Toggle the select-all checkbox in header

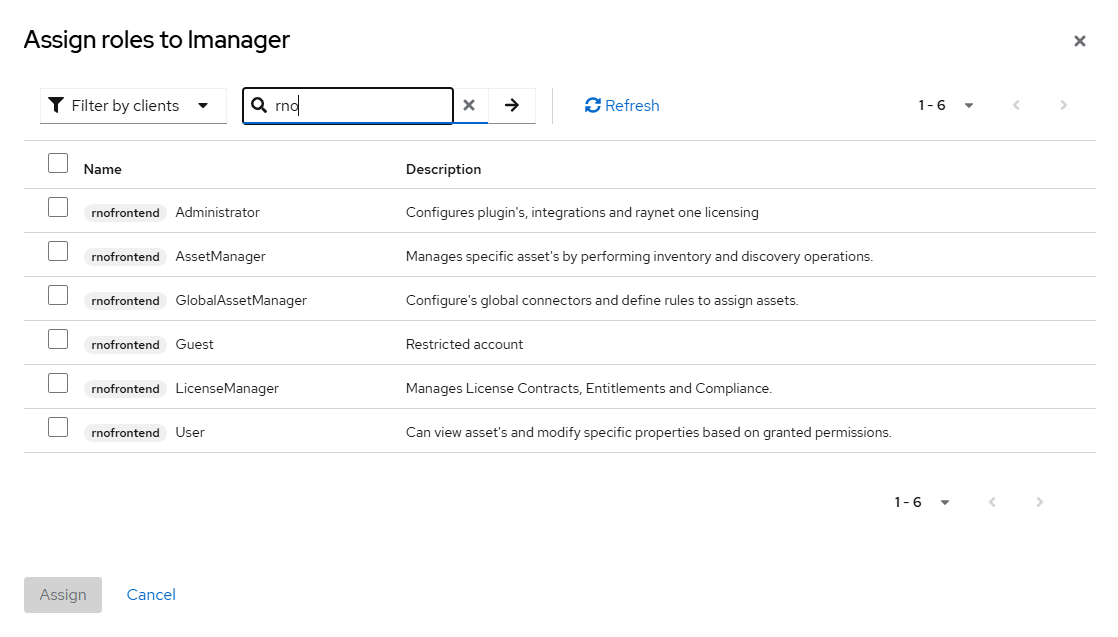pyautogui.click(x=58, y=163)
